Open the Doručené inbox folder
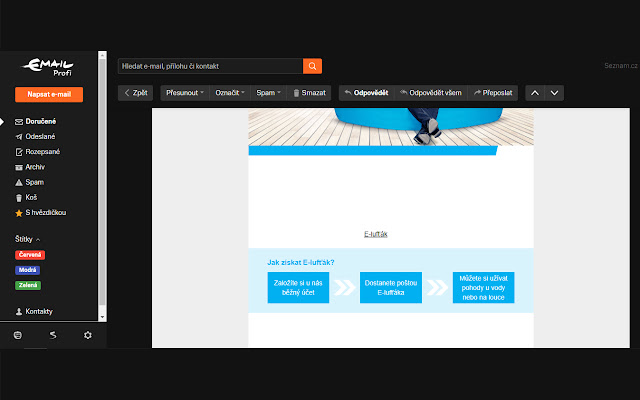The image size is (640, 400). pos(36,121)
